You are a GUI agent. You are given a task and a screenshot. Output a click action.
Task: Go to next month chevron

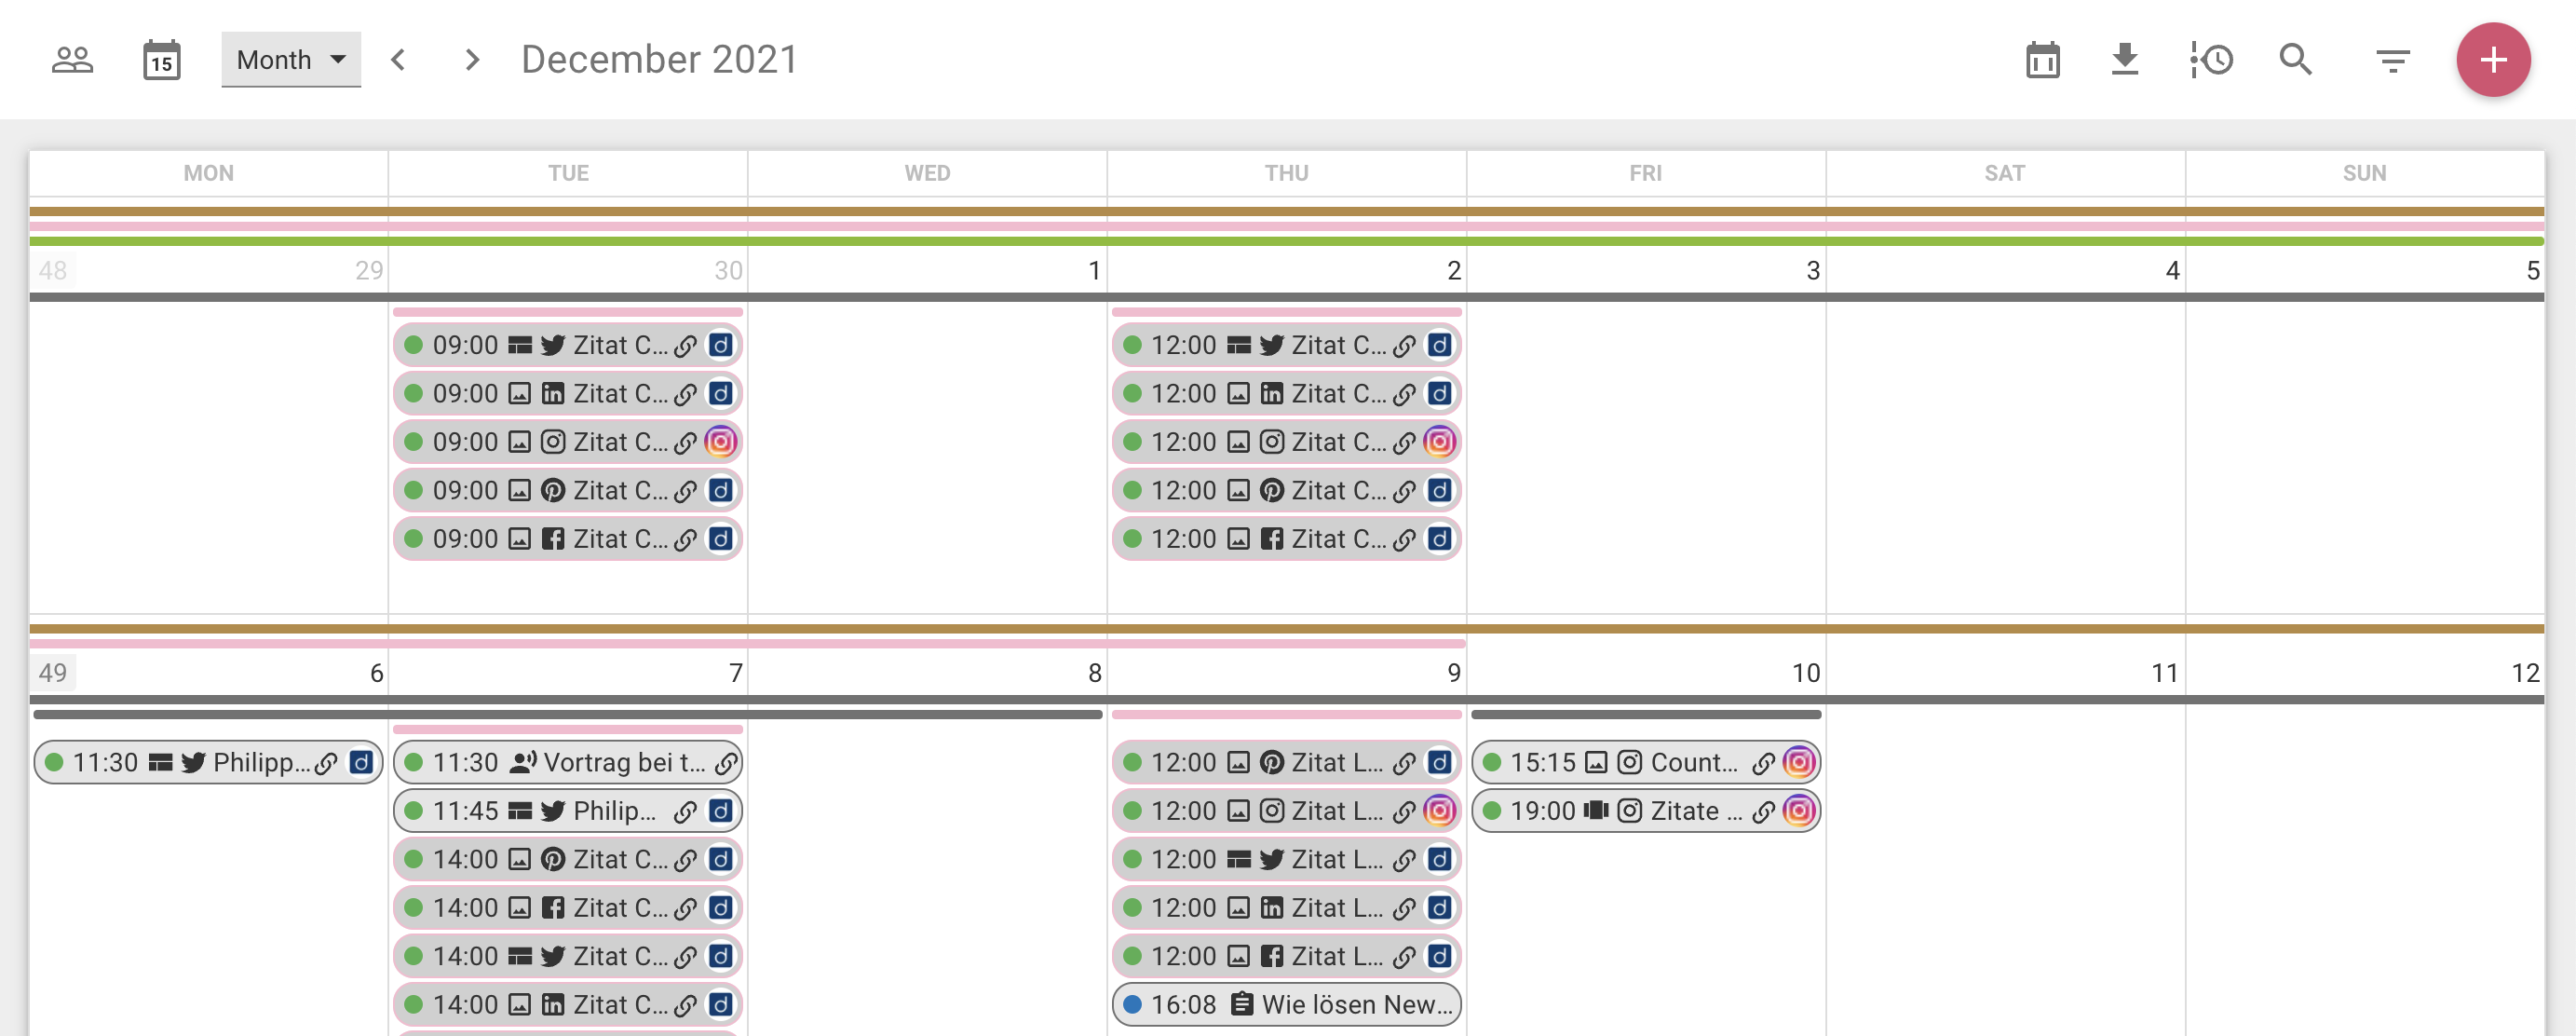pos(472,60)
